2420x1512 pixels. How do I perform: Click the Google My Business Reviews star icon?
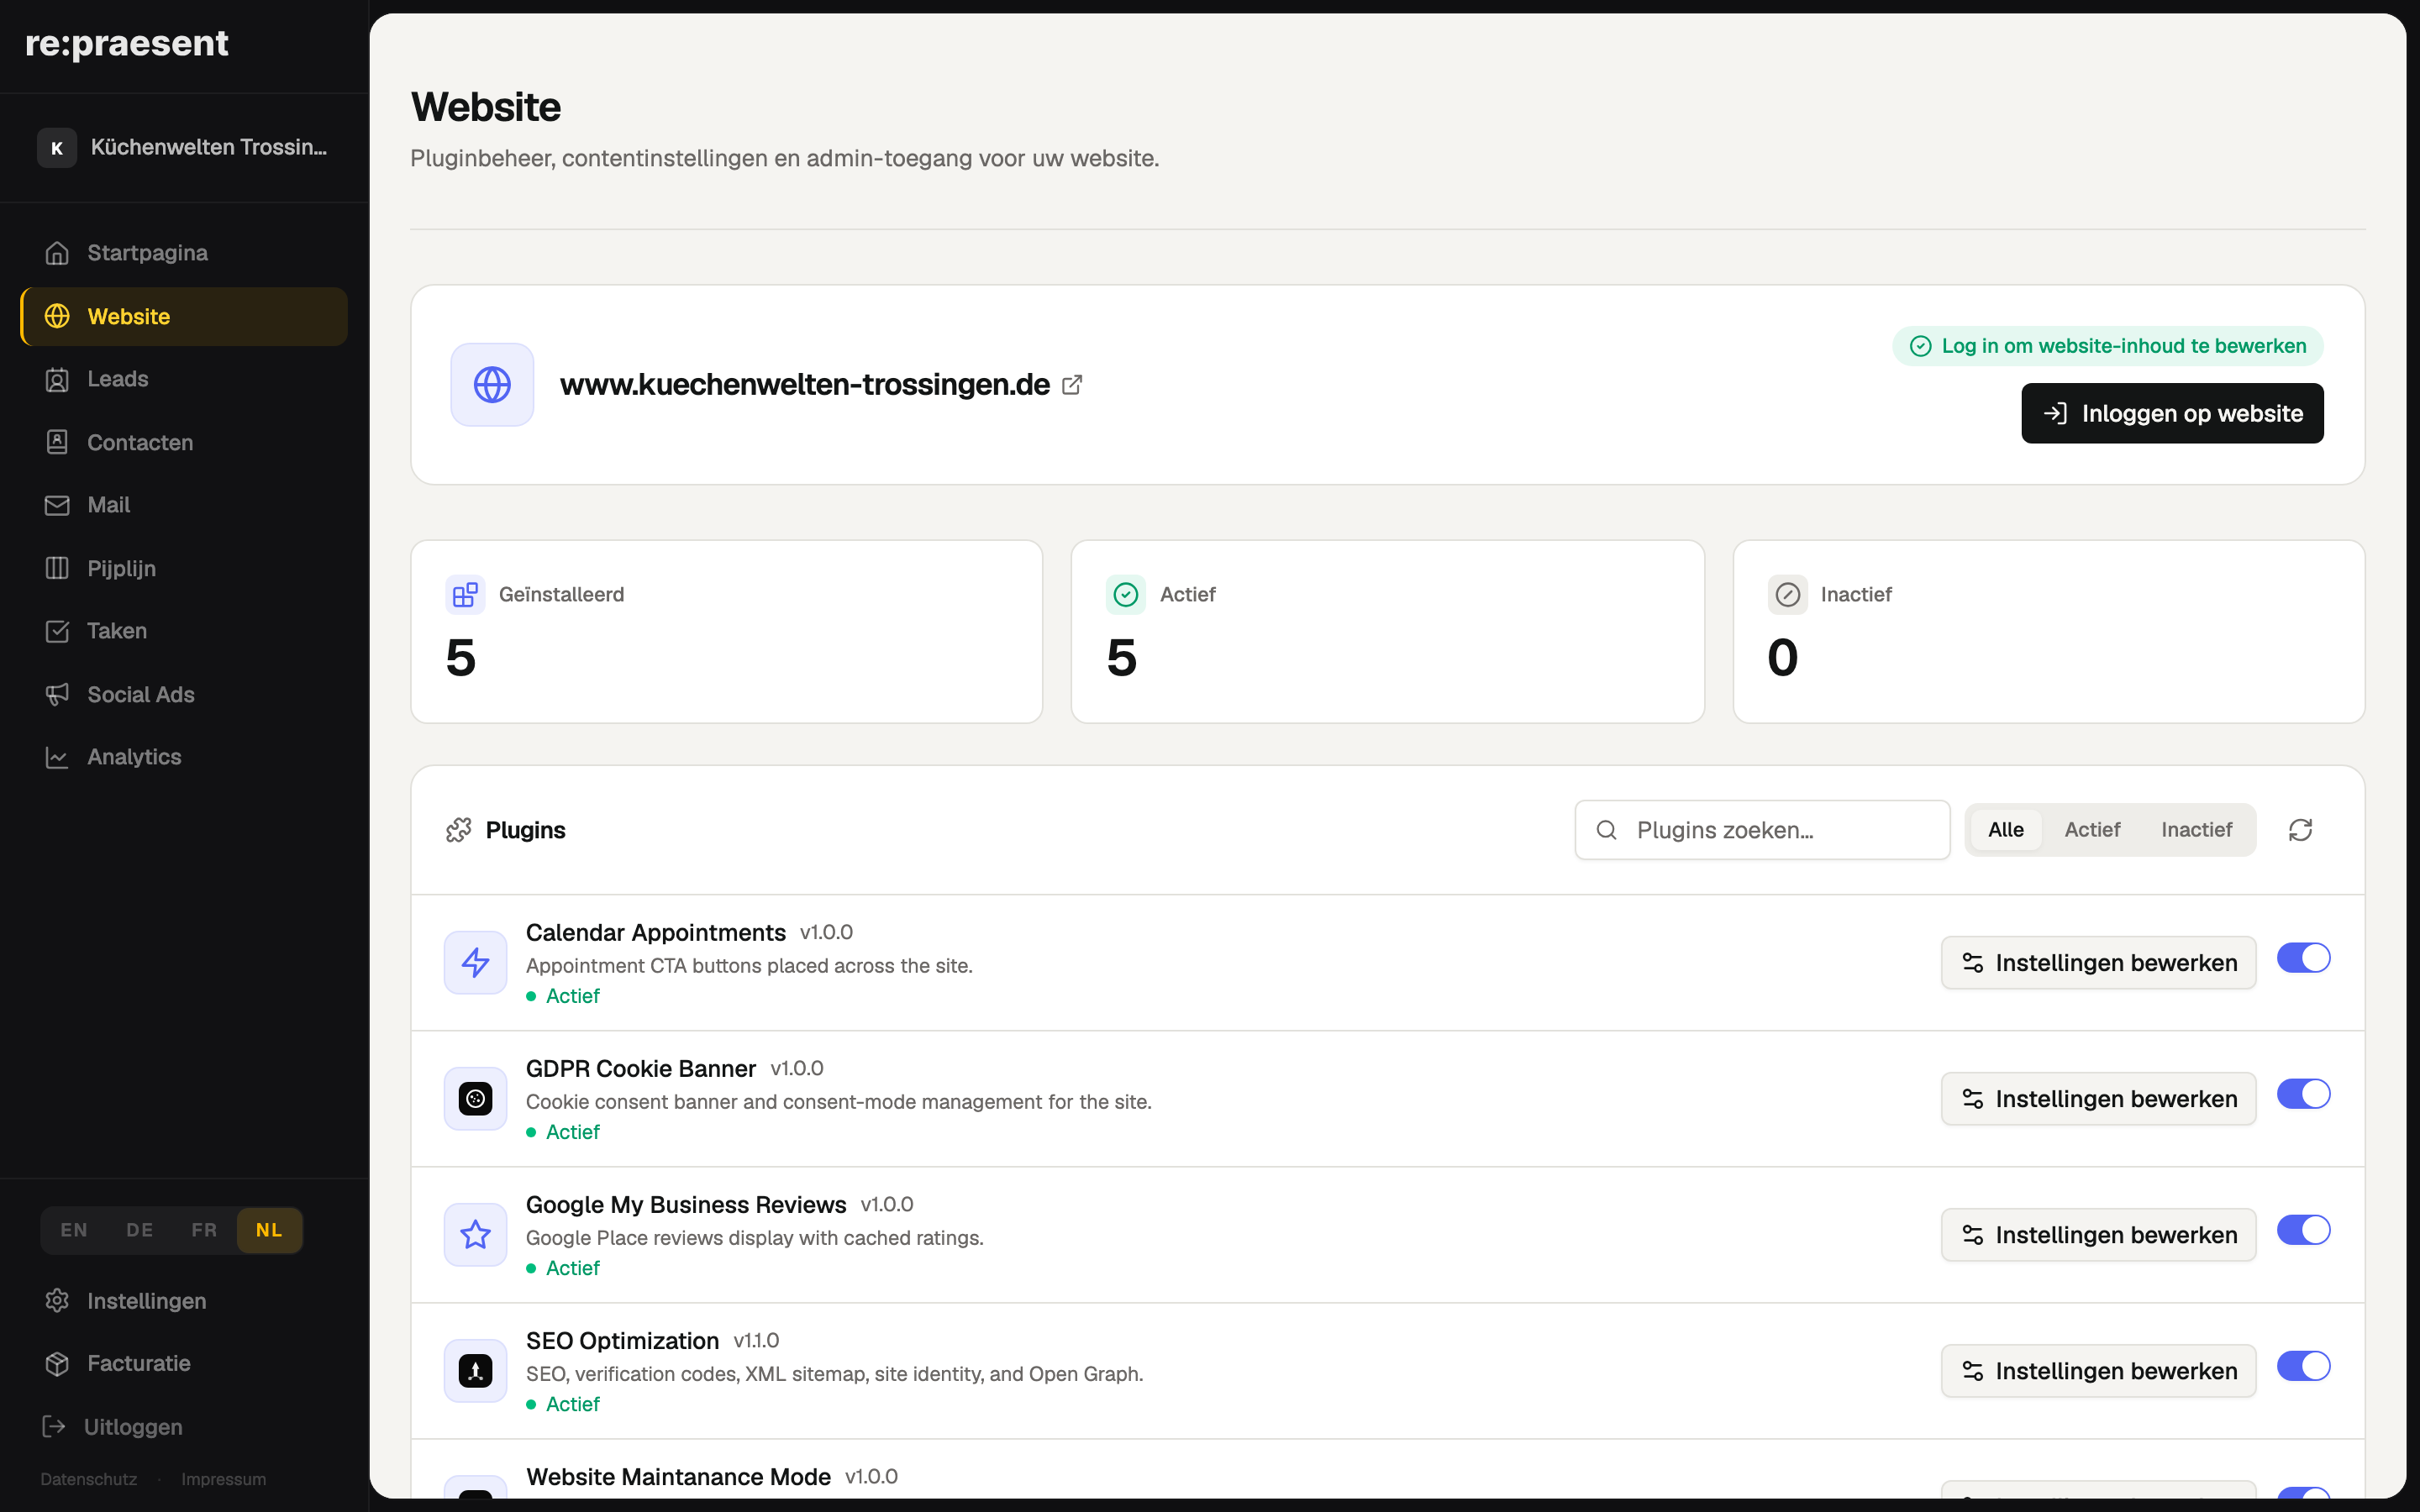click(x=476, y=1235)
